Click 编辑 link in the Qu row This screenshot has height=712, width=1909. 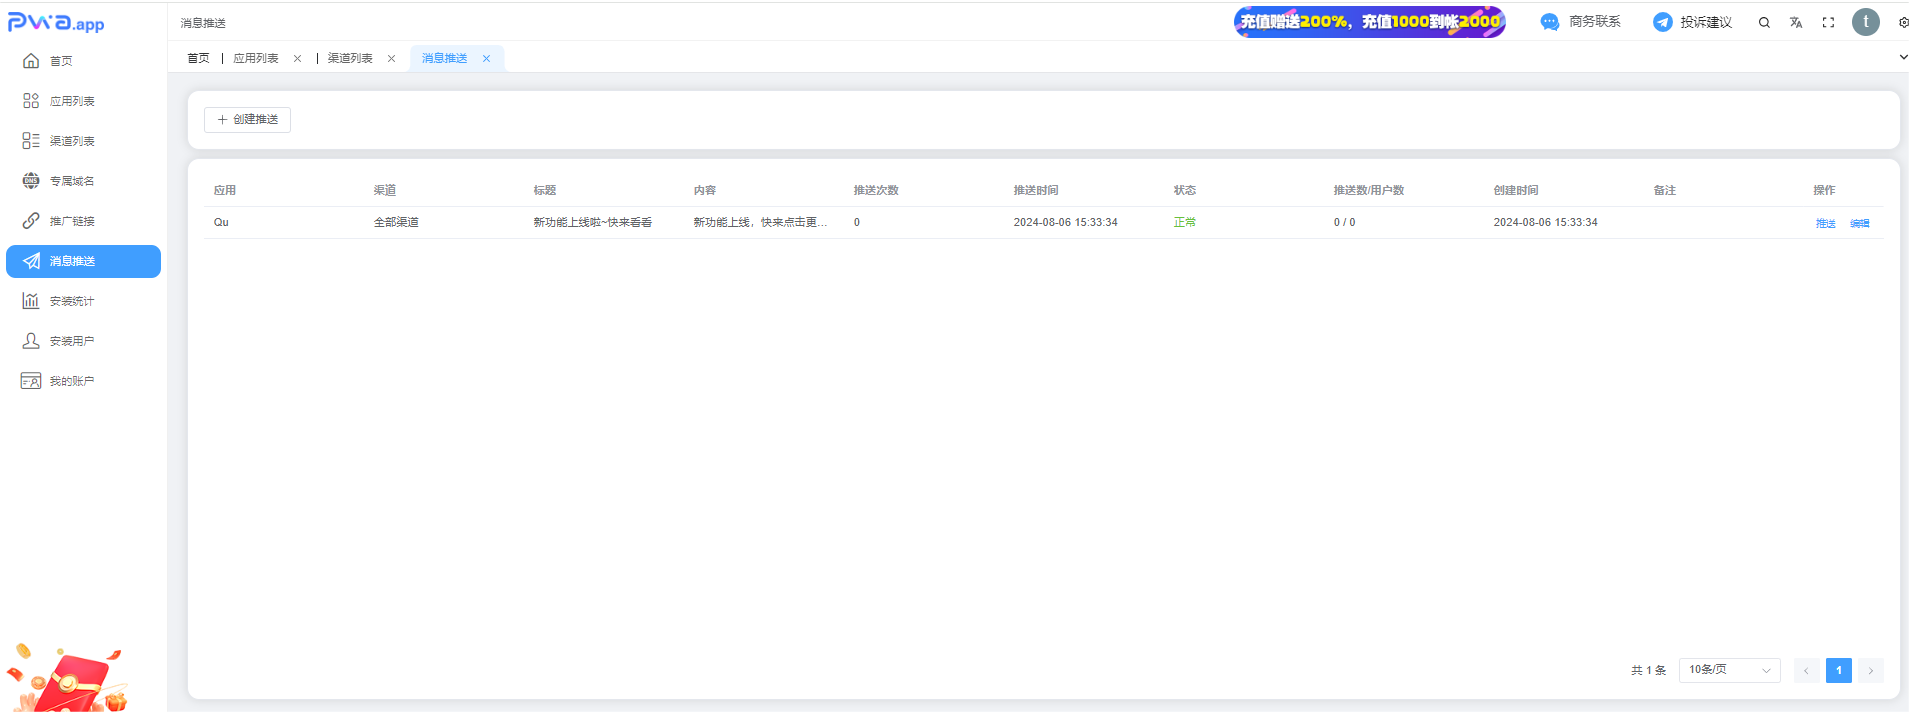click(1859, 223)
